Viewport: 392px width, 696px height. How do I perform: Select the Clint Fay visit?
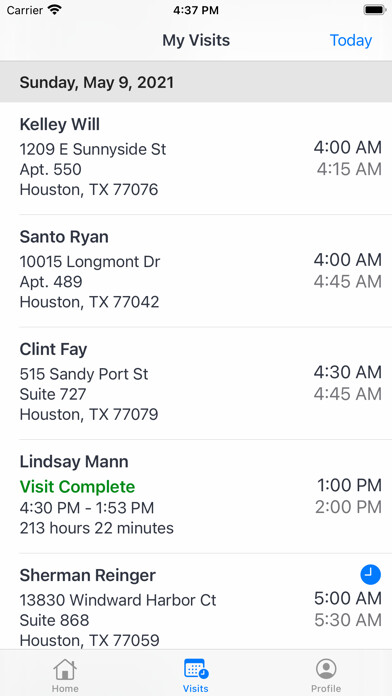coord(196,384)
